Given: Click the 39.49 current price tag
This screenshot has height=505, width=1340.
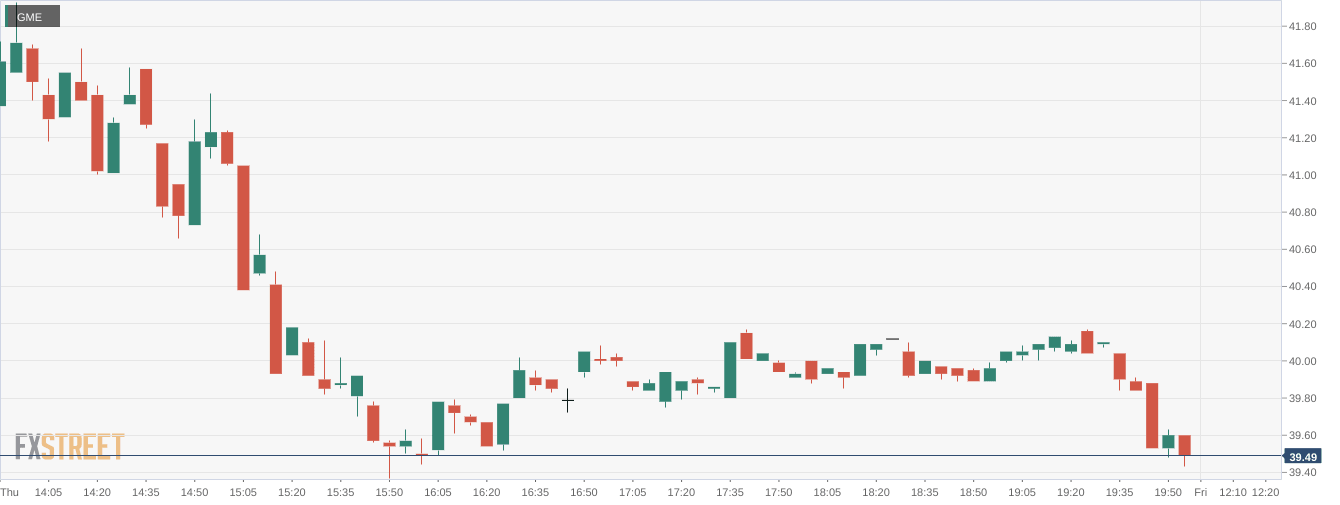Looking at the screenshot, I should (x=1302, y=457).
